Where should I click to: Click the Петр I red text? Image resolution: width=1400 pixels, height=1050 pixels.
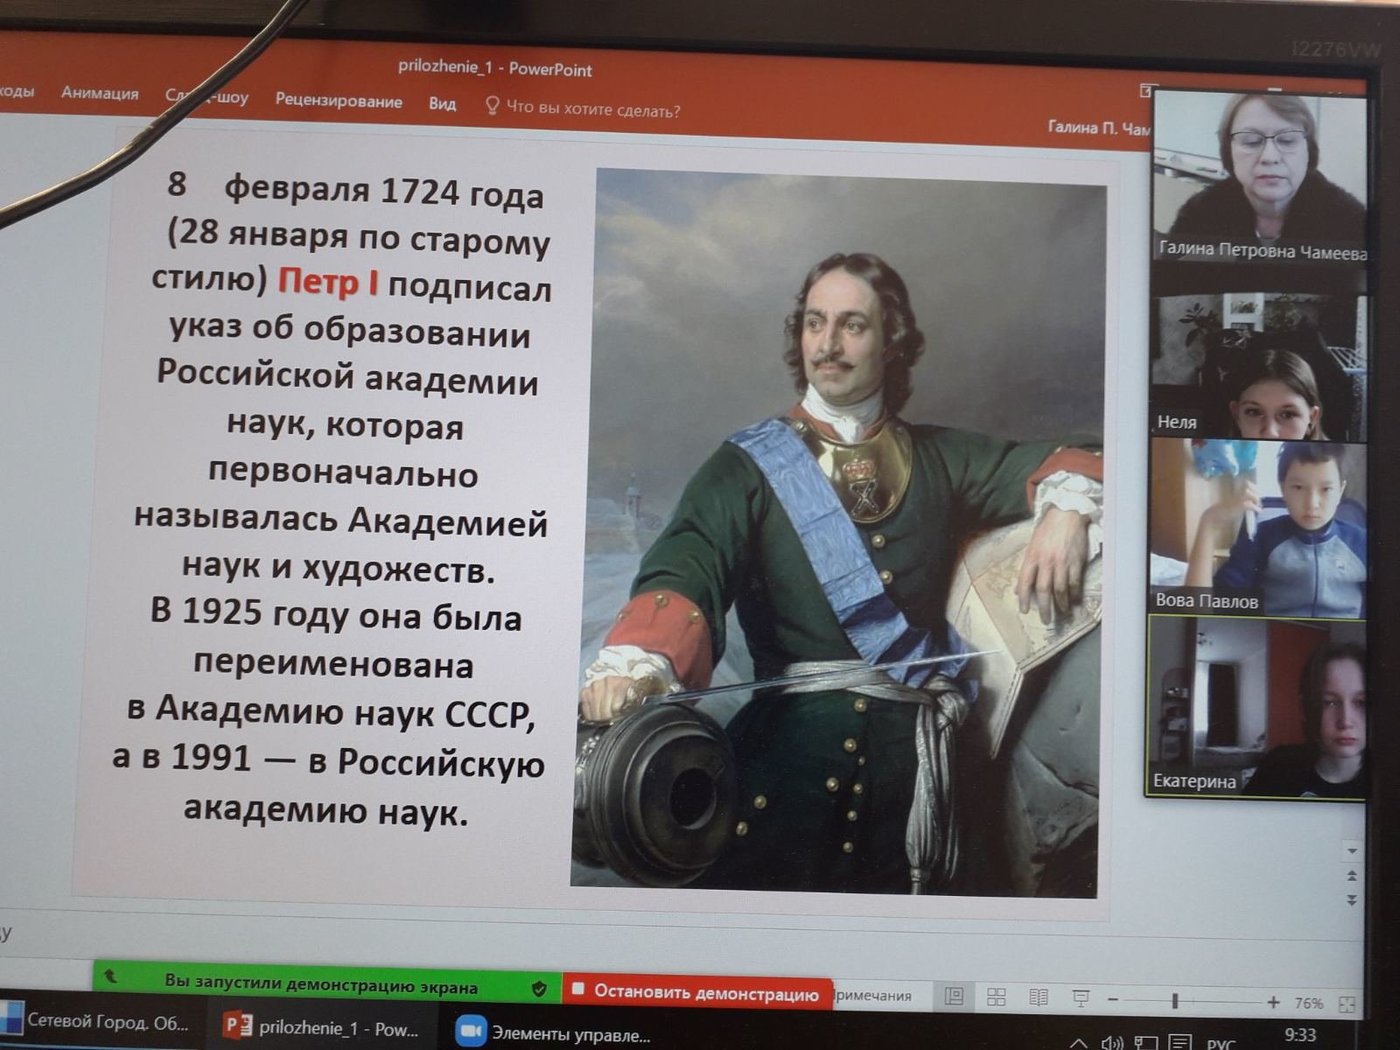[x=327, y=282]
